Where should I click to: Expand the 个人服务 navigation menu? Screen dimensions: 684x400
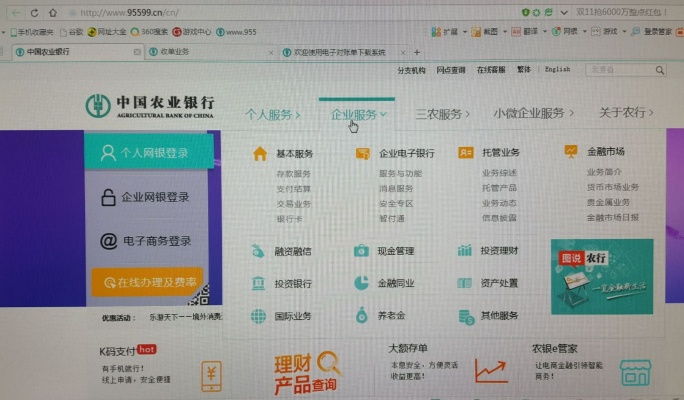273,115
